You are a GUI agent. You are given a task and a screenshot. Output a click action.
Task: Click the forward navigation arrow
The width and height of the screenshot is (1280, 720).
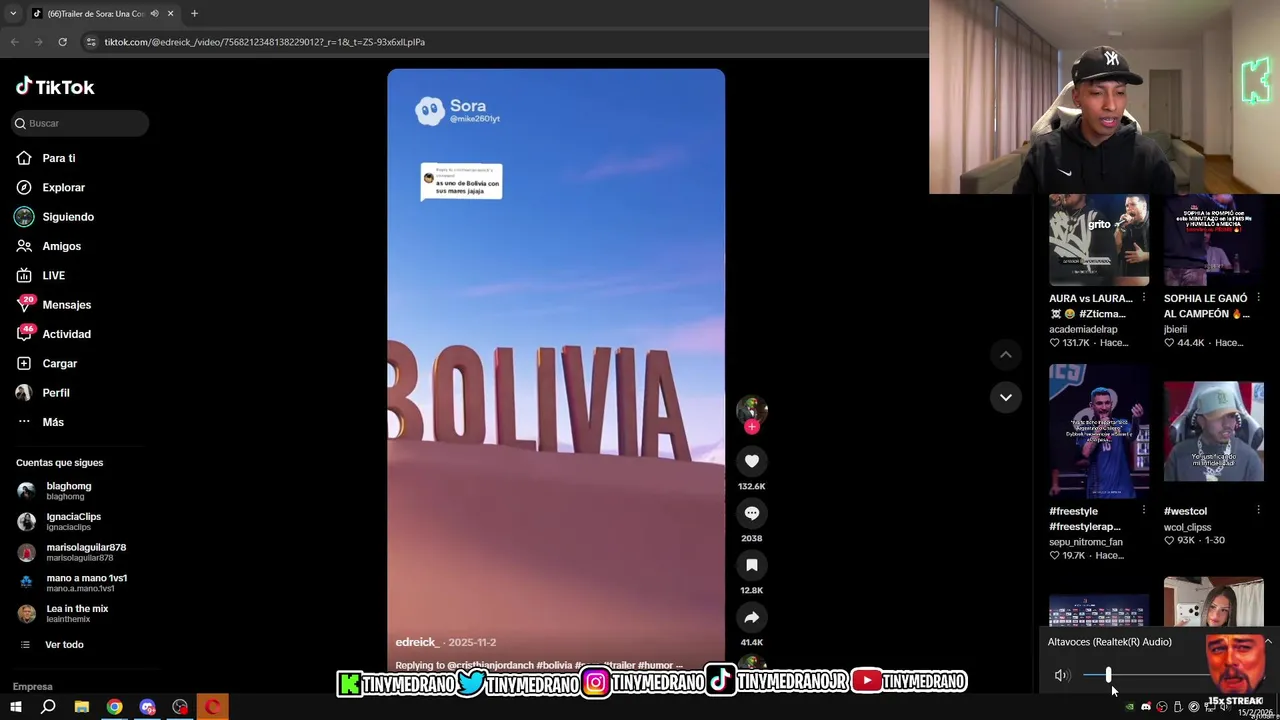(x=38, y=42)
